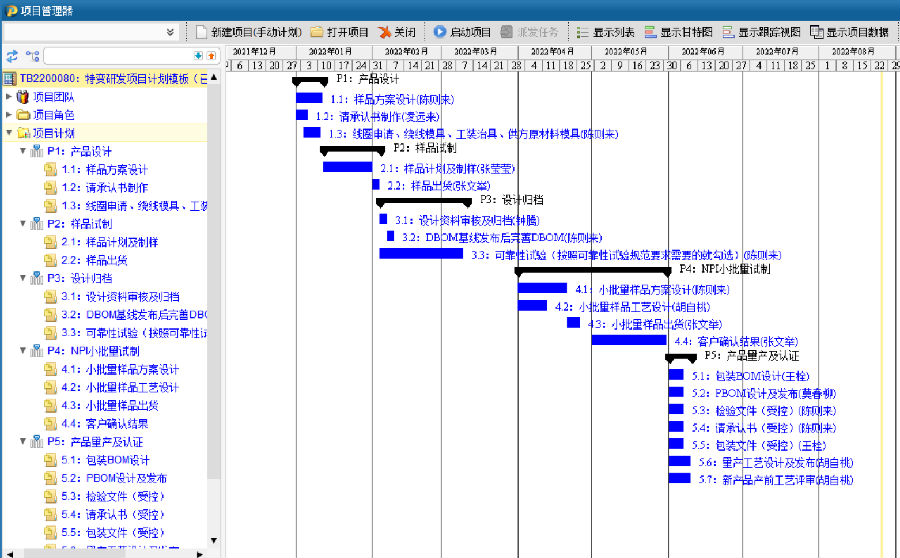900x558 pixels.
Task: Click task icon beside 1.1: 样品方案设计
Action: (x=51, y=169)
